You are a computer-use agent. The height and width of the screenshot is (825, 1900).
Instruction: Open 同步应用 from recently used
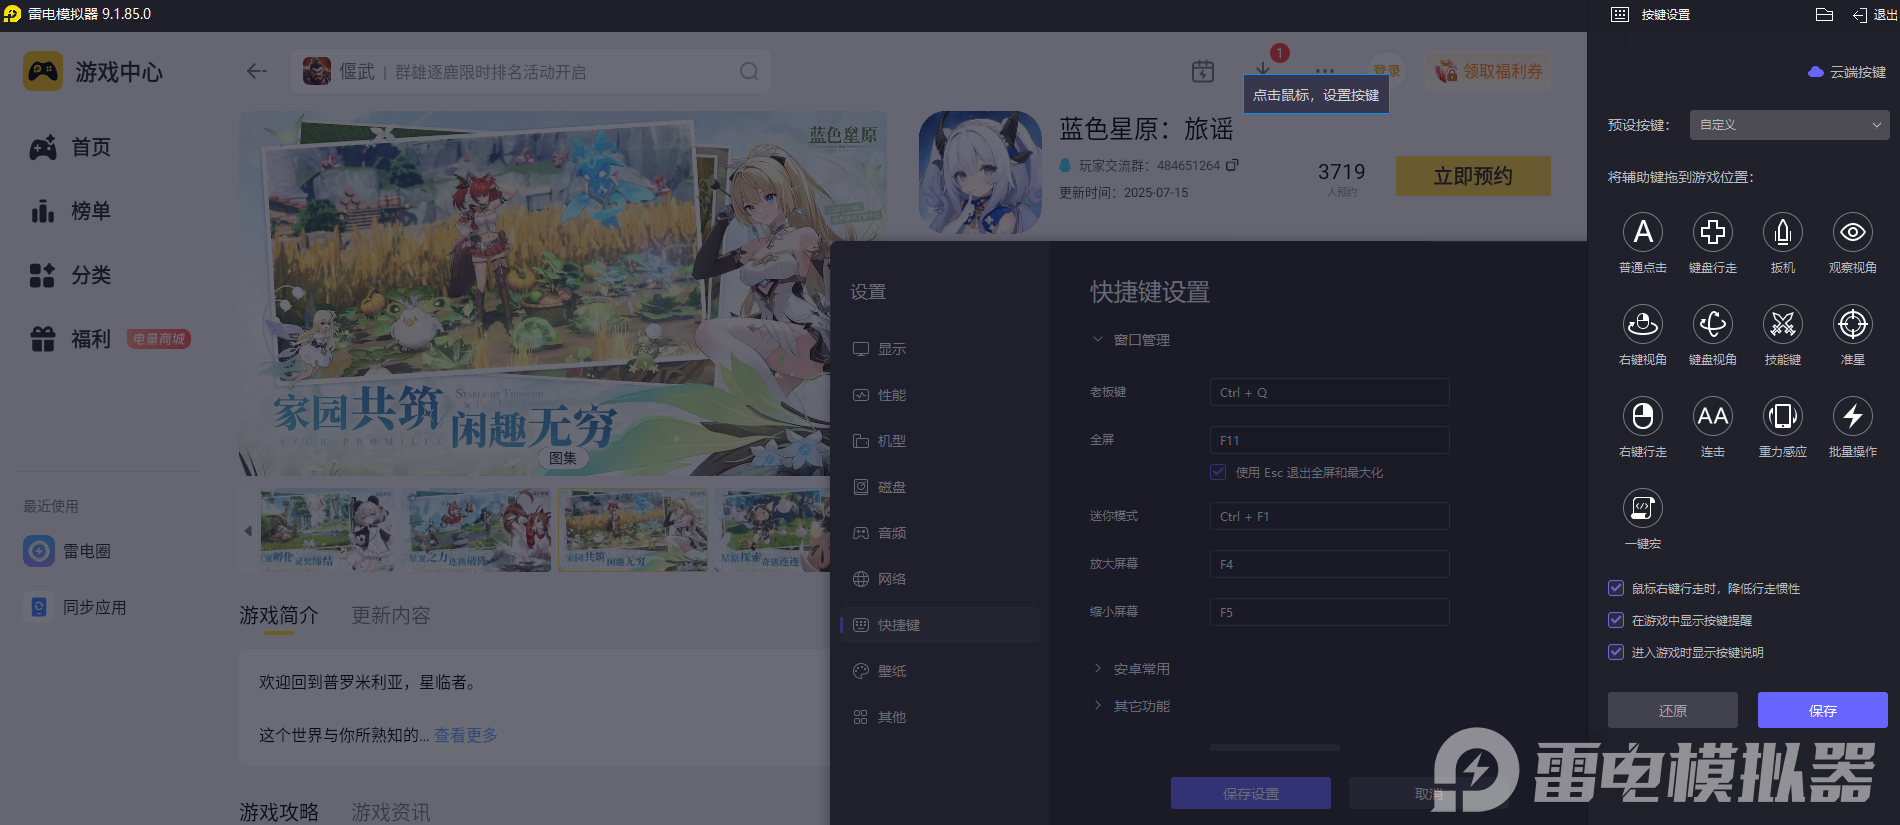pyautogui.click(x=76, y=607)
